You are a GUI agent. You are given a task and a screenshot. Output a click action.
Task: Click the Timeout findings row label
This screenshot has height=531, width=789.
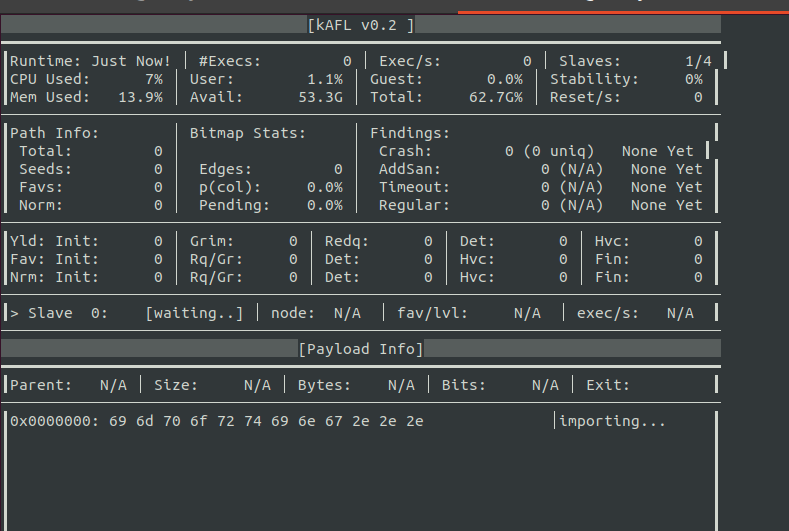pyautogui.click(x=414, y=187)
